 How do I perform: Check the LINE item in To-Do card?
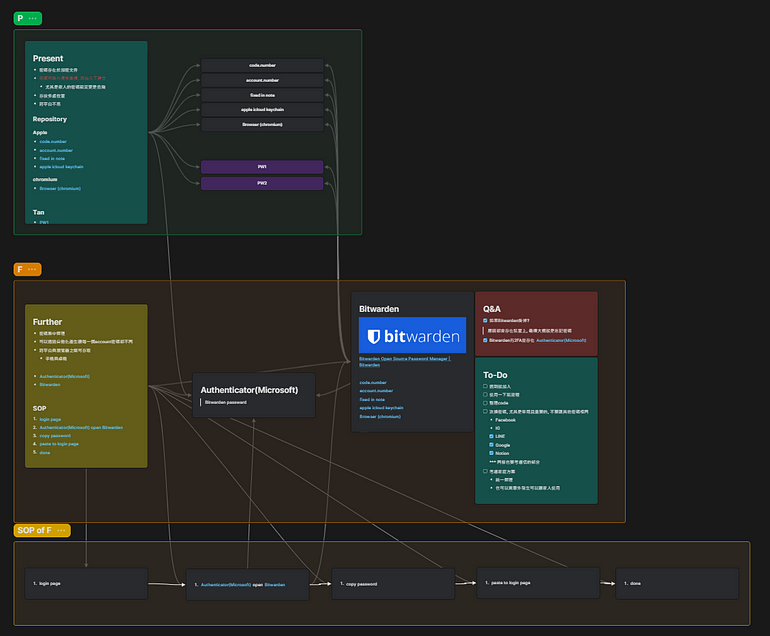click(x=491, y=436)
